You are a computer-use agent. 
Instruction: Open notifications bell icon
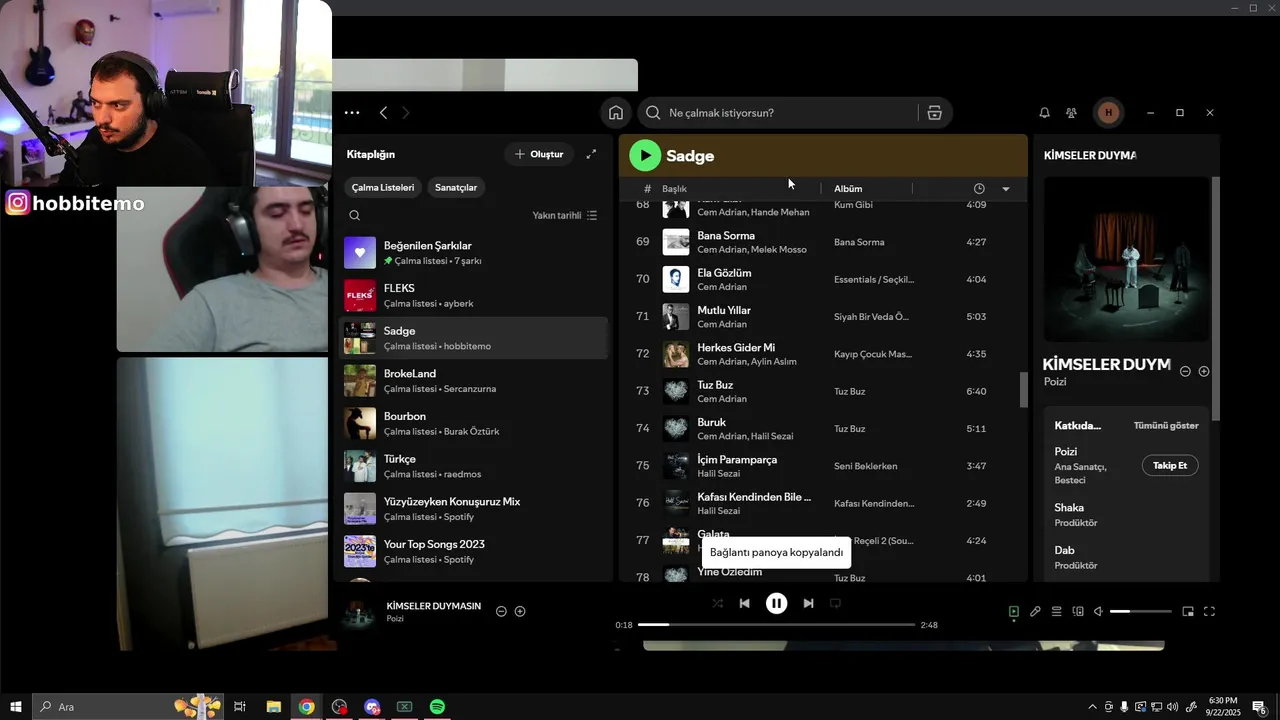point(1044,113)
